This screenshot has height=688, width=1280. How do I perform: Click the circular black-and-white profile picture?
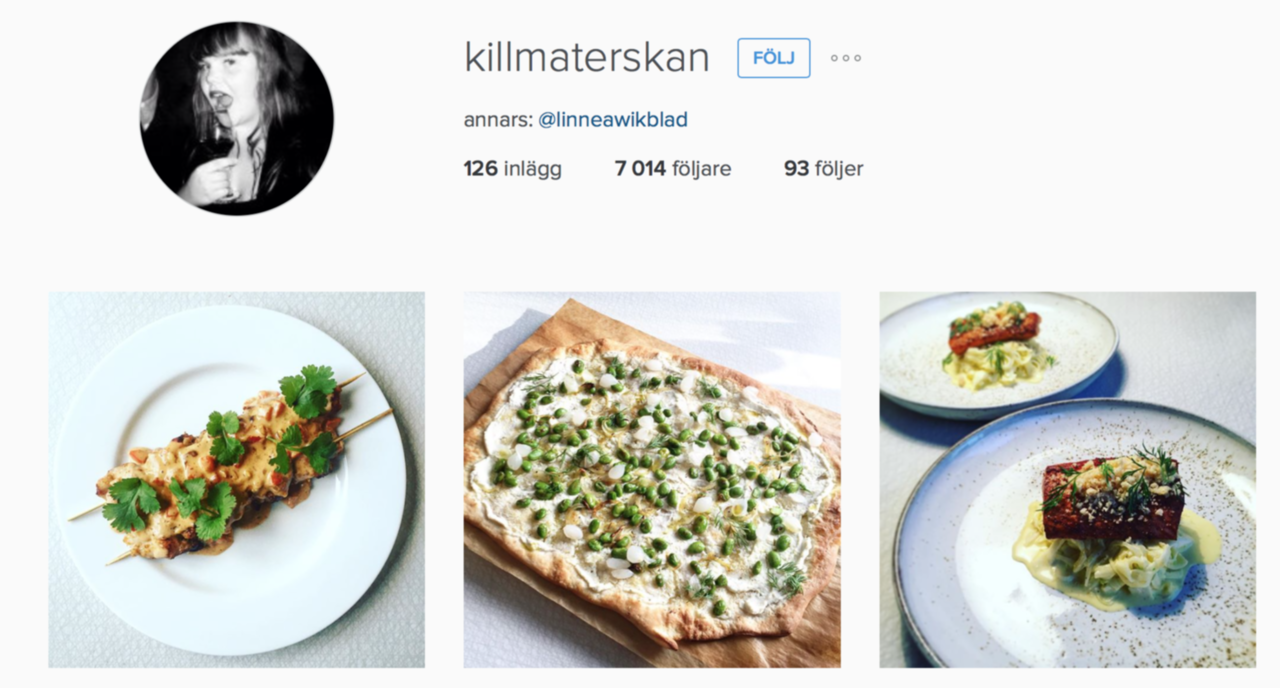click(x=236, y=119)
